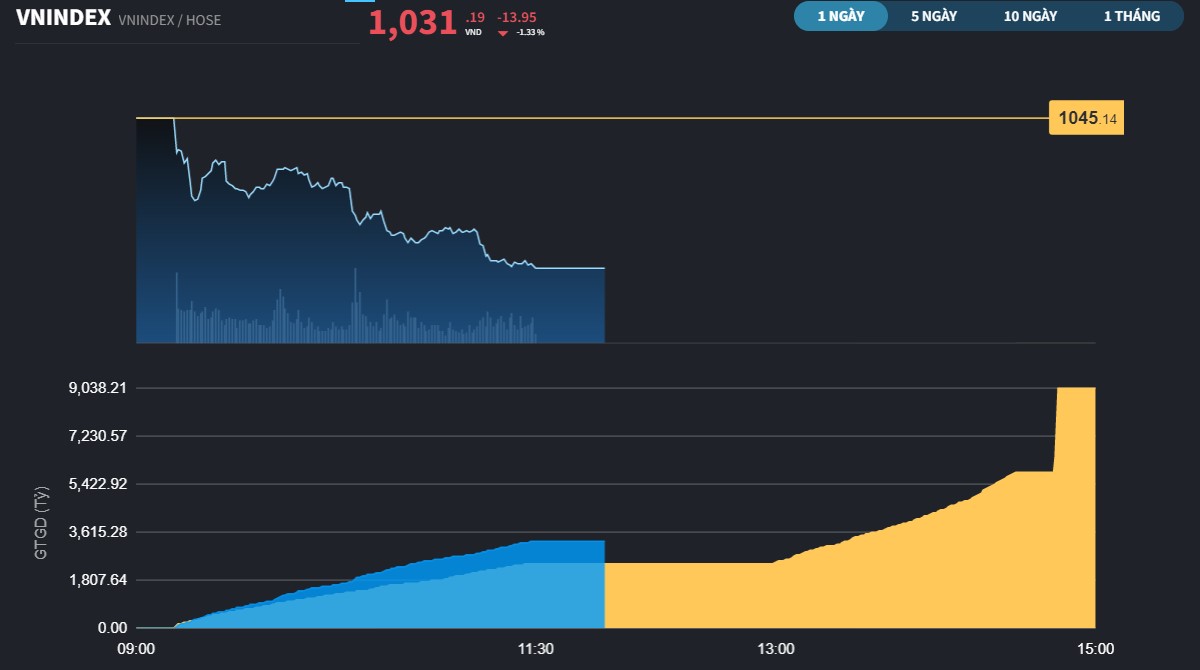Click the -13.95 point change value
Image resolution: width=1200 pixels, height=670 pixels.
click(x=517, y=17)
